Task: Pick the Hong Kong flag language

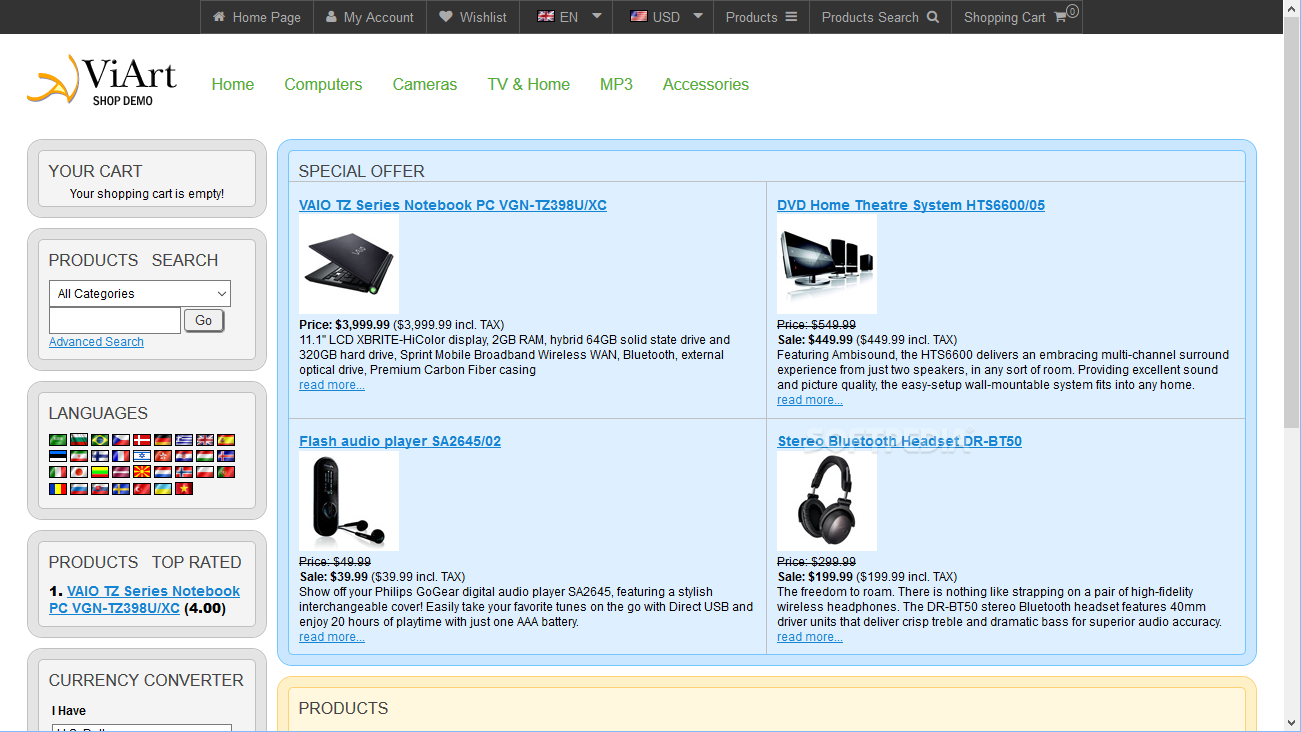Action: point(163,456)
